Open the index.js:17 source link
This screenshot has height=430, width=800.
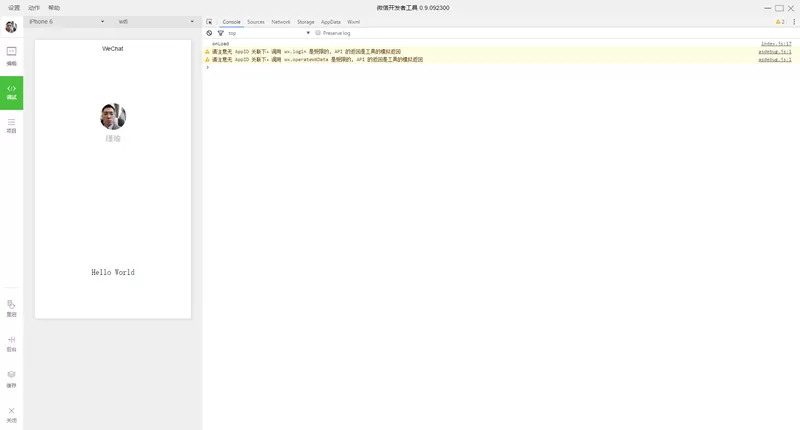click(x=776, y=44)
